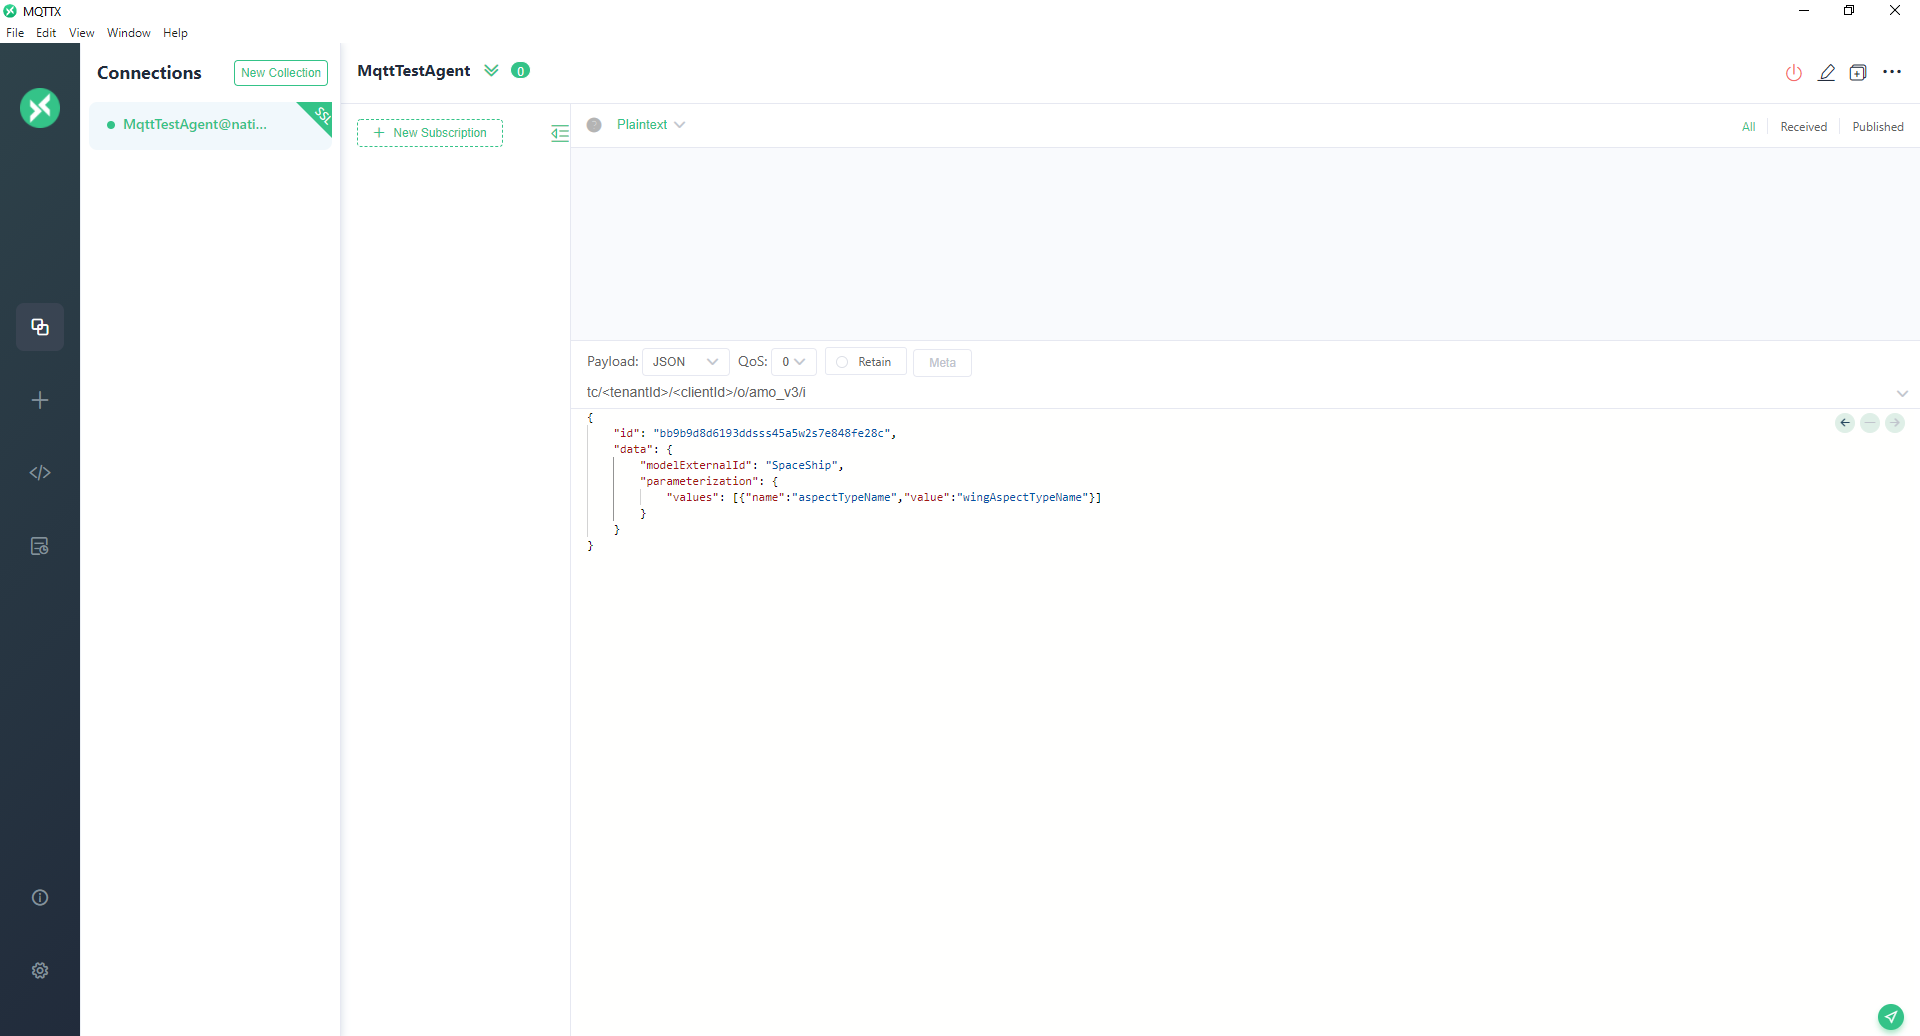This screenshot has height=1036, width=1920.
Task: Click the "QoS:" label
Action: 752,362
